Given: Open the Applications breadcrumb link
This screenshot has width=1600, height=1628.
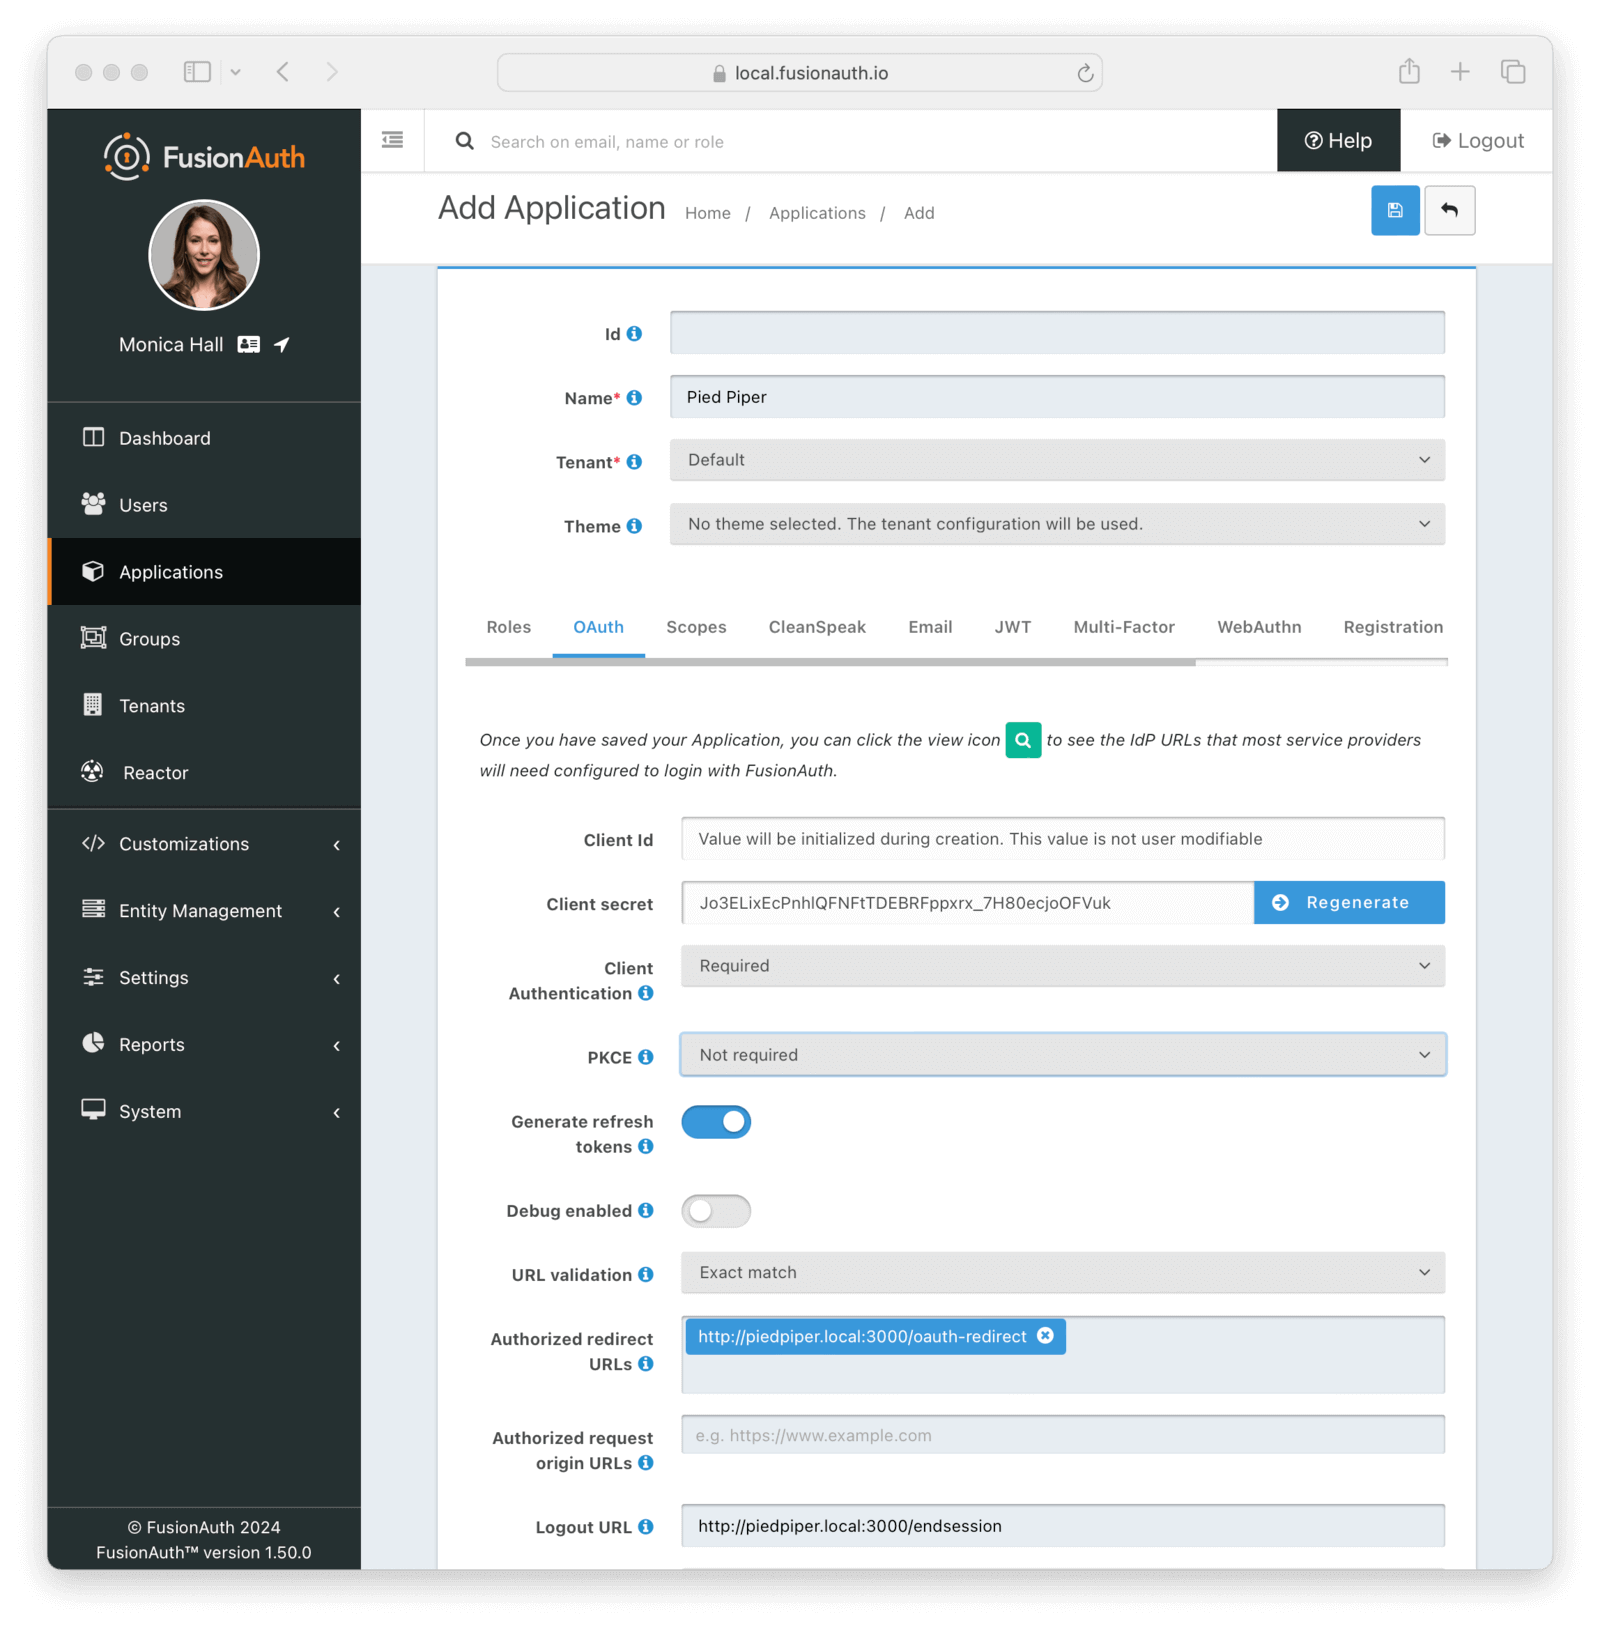Looking at the screenshot, I should [817, 212].
